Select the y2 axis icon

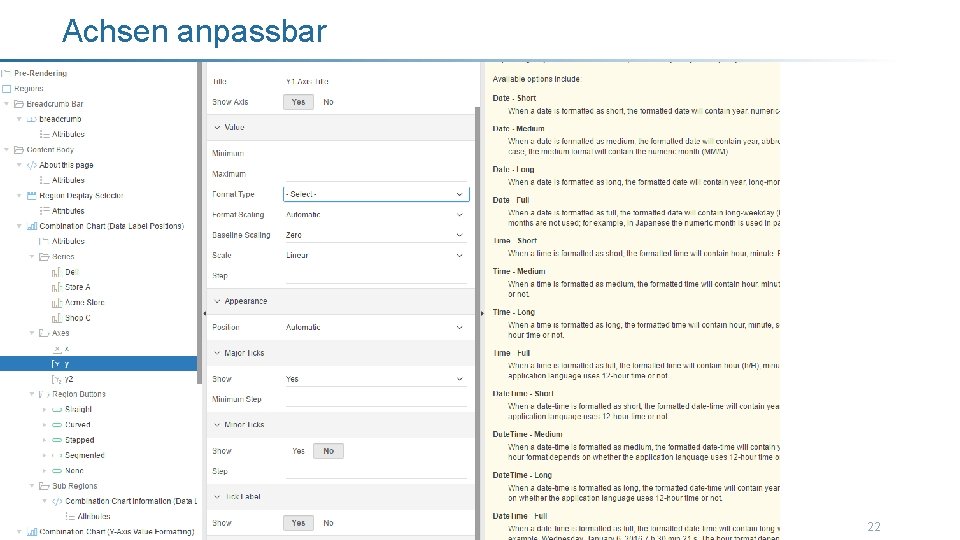pos(57,380)
